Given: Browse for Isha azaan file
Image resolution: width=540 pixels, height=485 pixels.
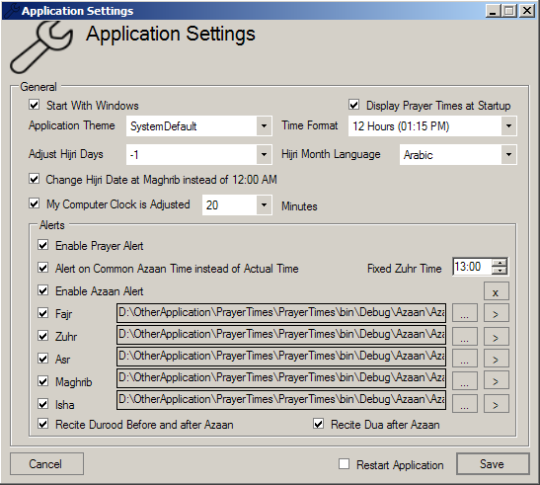Looking at the screenshot, I should click(x=465, y=404).
